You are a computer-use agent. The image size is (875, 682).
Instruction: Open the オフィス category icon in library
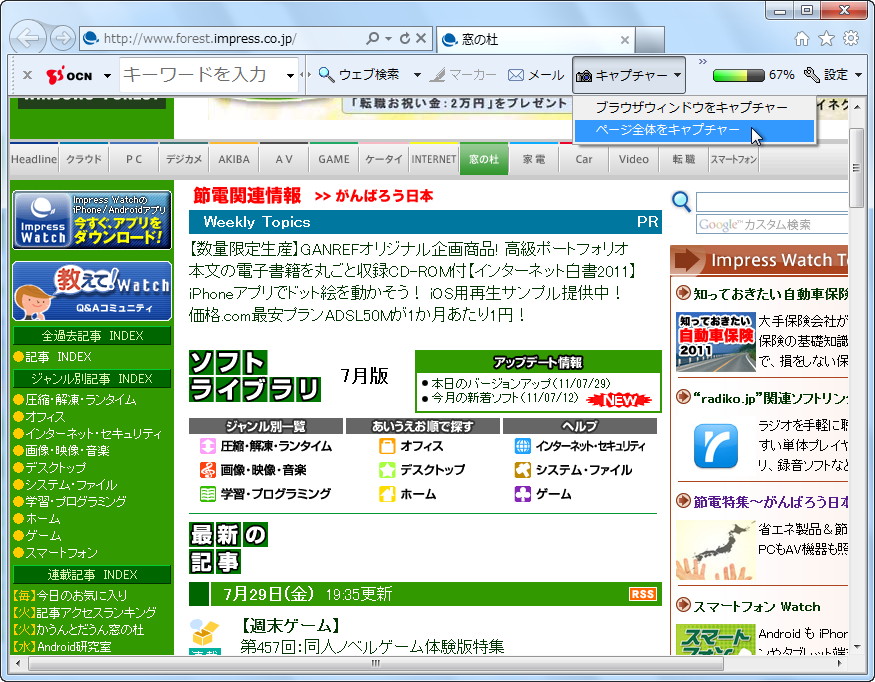coord(387,446)
